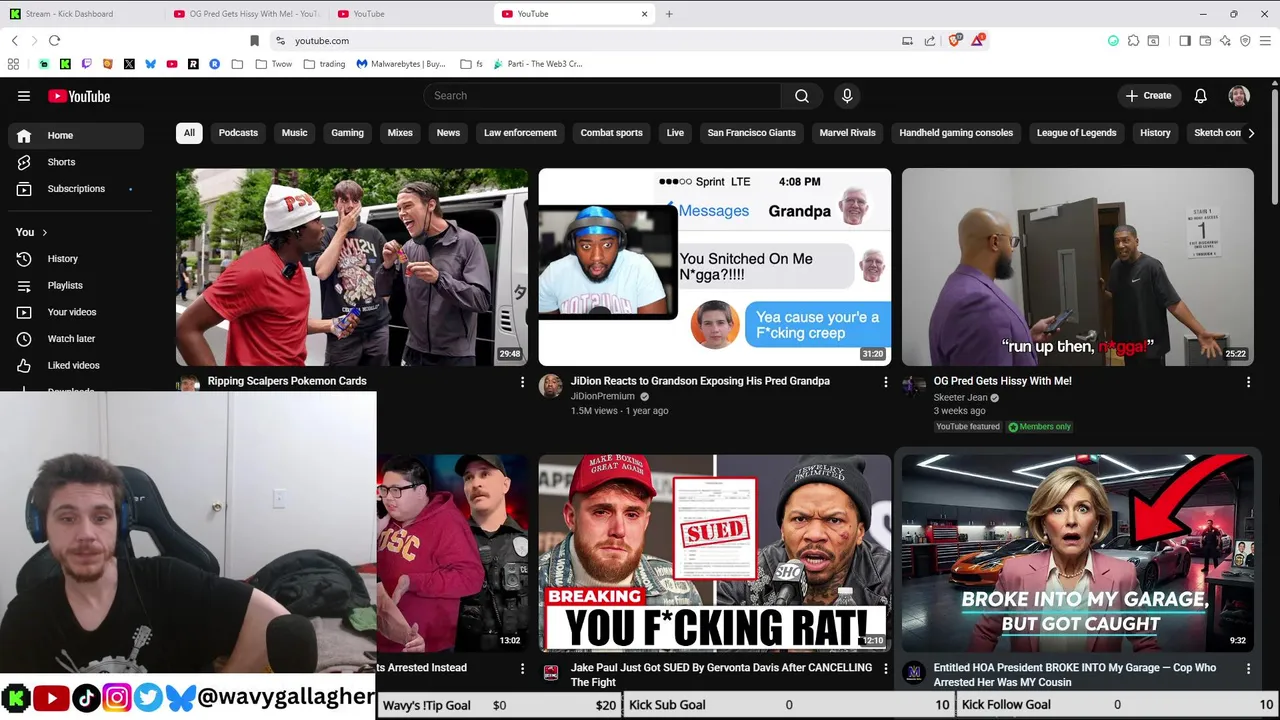Open options for Jake Paul SUED video
Screen dimensions: 1280x720
(885, 668)
